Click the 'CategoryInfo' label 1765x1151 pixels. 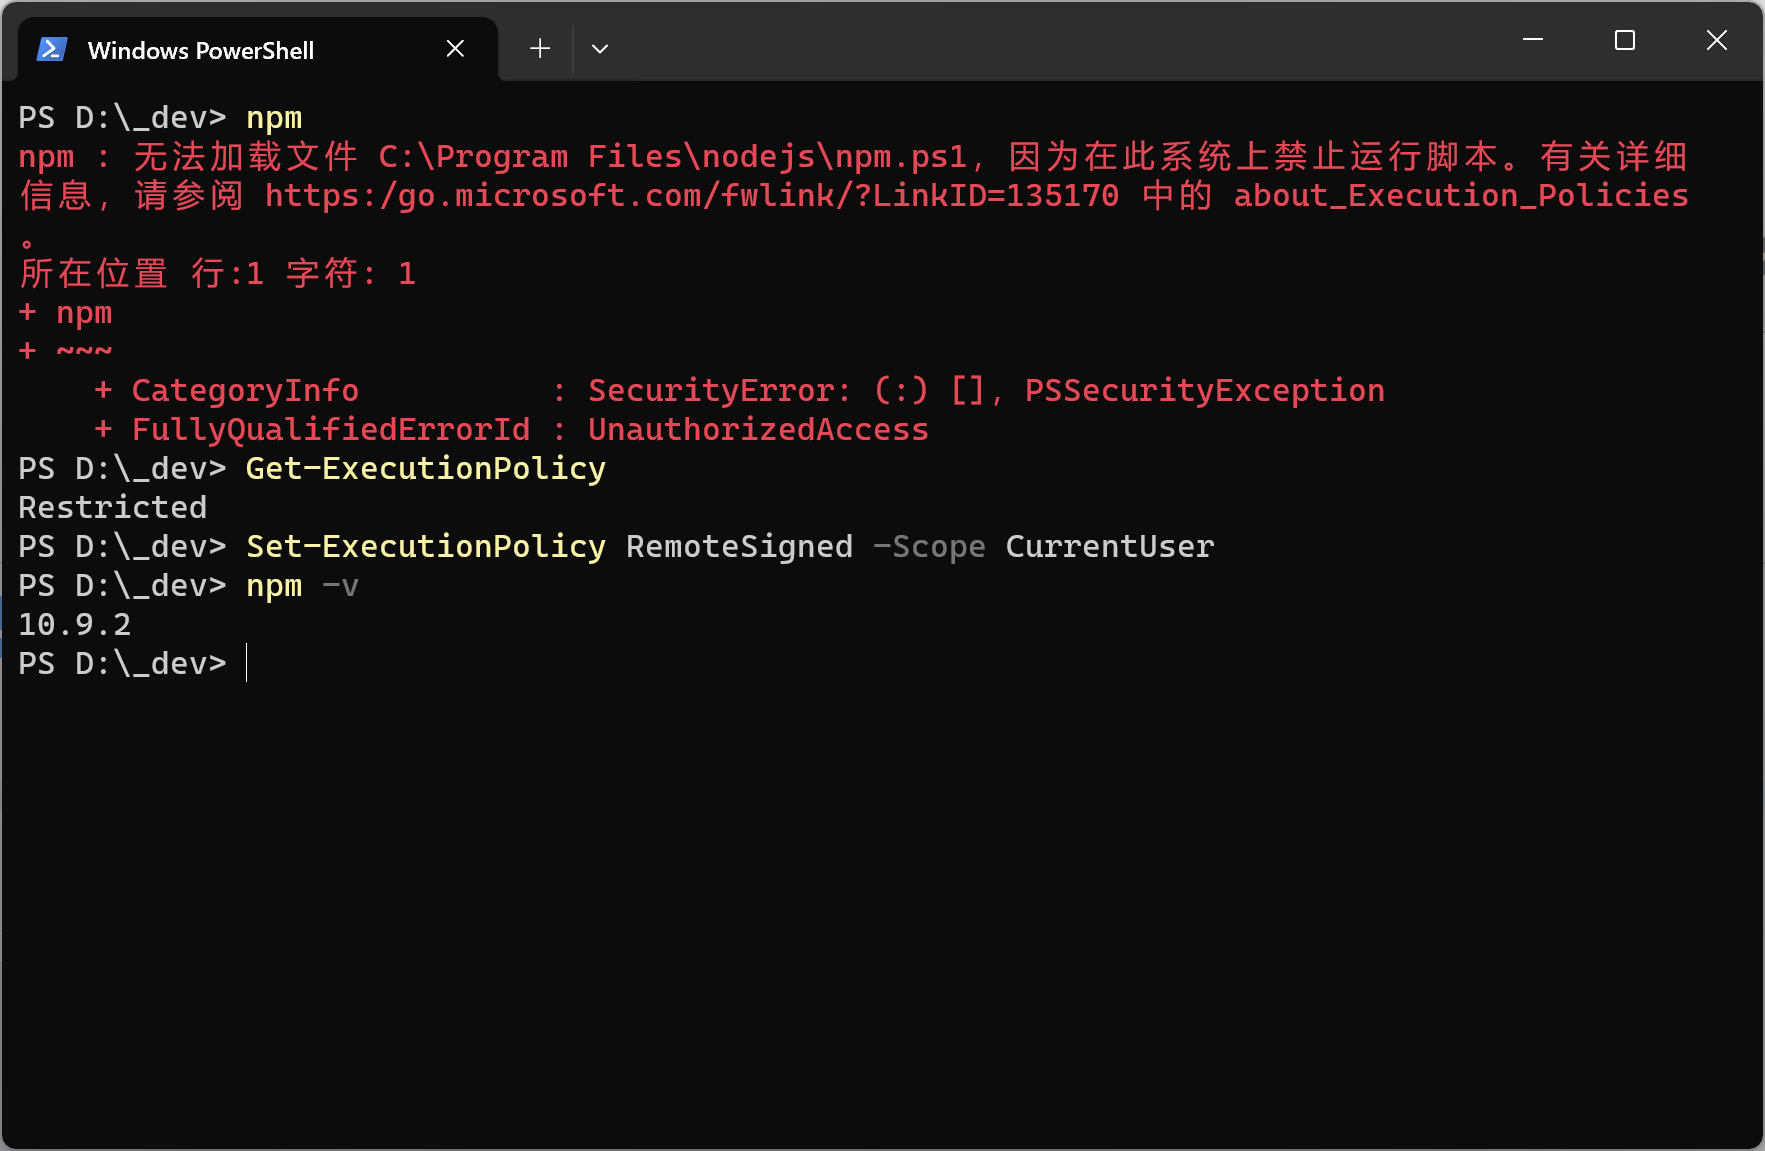click(x=245, y=390)
